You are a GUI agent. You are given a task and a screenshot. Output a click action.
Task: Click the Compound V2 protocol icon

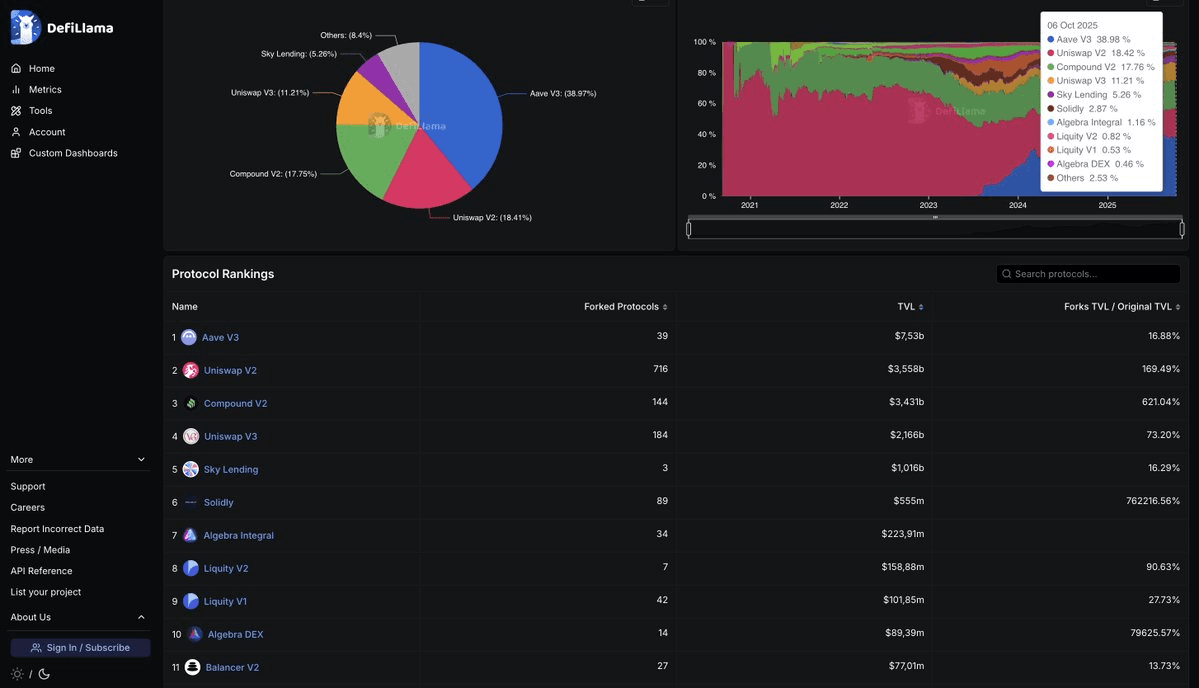click(191, 403)
